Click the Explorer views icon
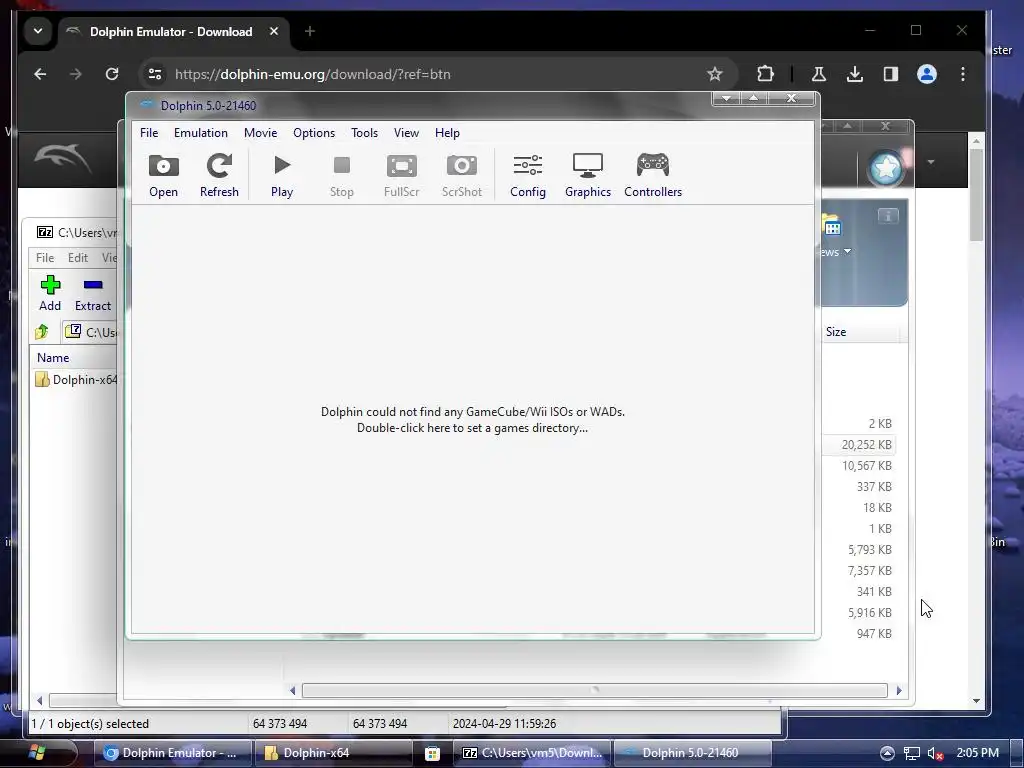The image size is (1024, 768). click(831, 225)
